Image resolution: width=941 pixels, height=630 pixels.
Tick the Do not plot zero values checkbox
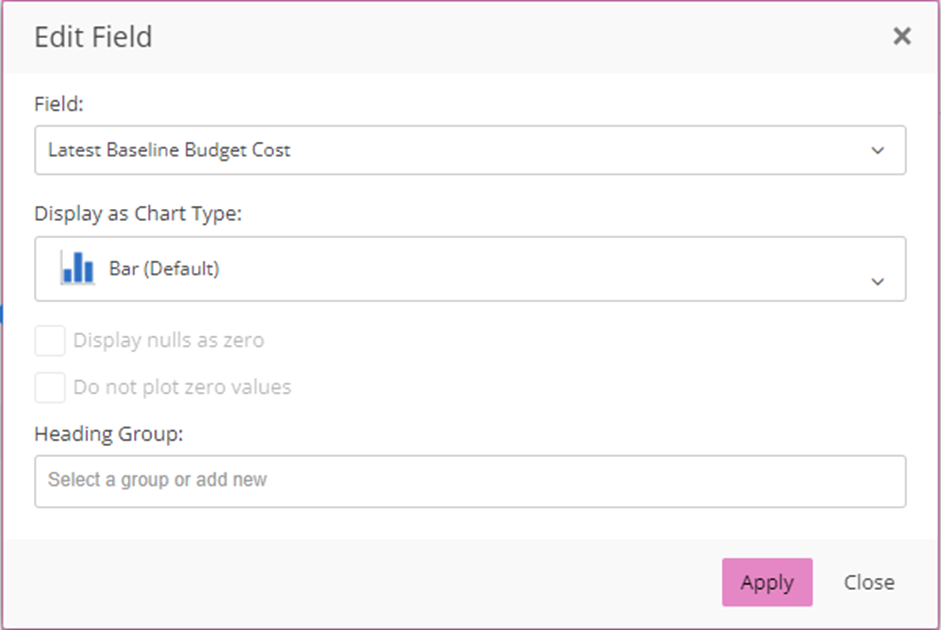point(50,387)
